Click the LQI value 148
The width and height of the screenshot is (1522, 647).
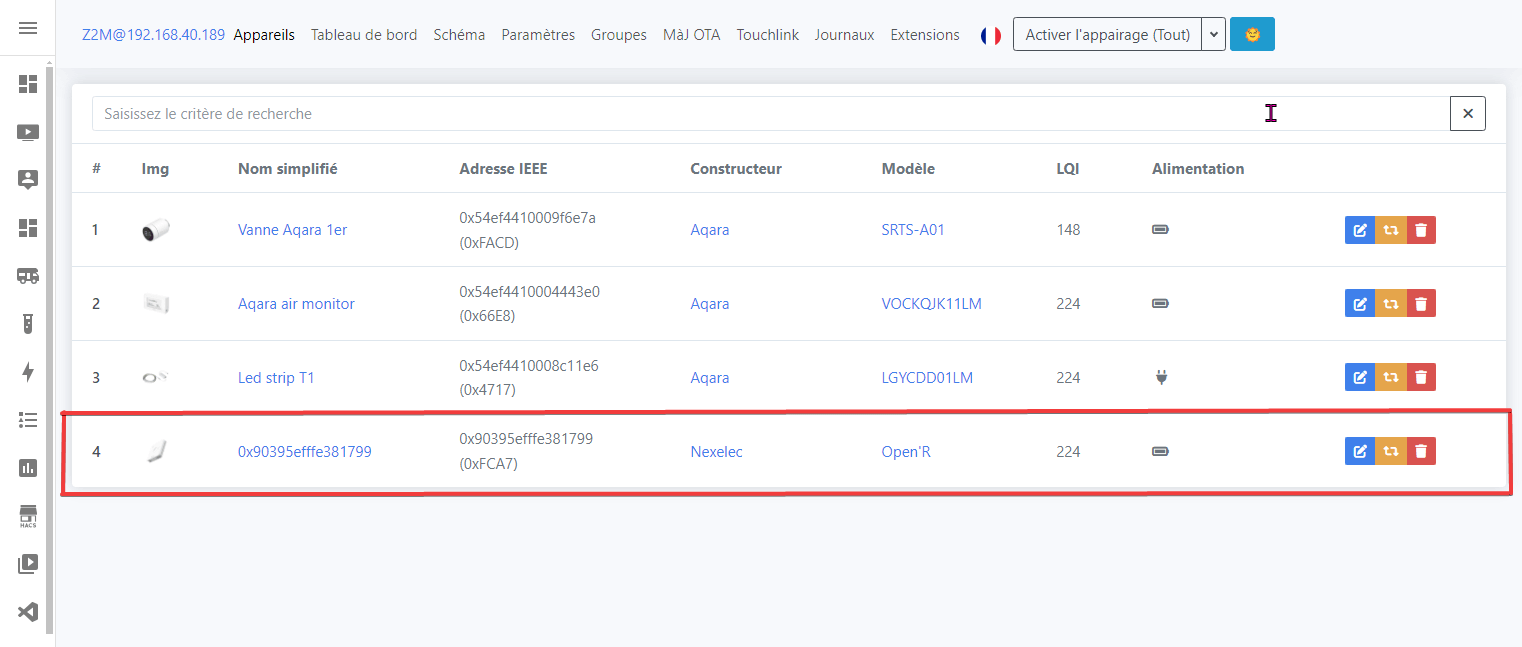(x=1068, y=230)
